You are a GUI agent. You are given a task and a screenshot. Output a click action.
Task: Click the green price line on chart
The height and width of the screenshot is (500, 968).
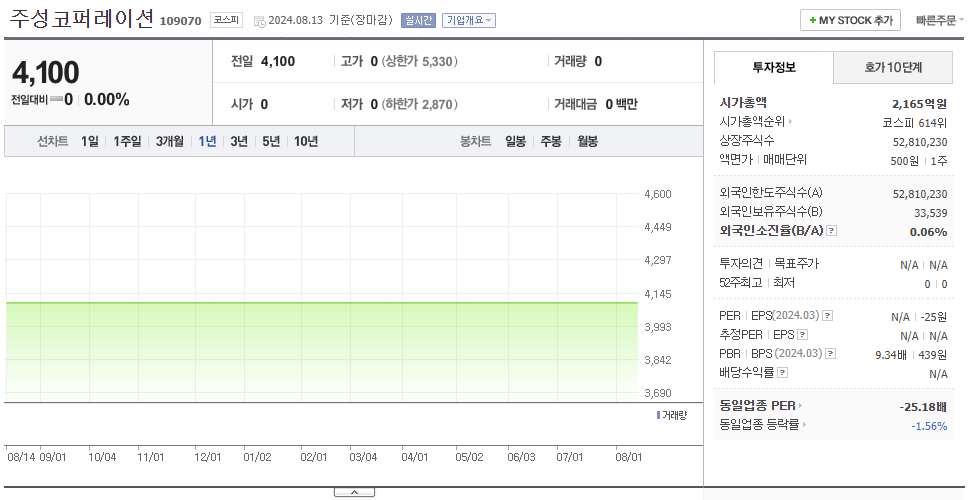pyautogui.click(x=322, y=302)
